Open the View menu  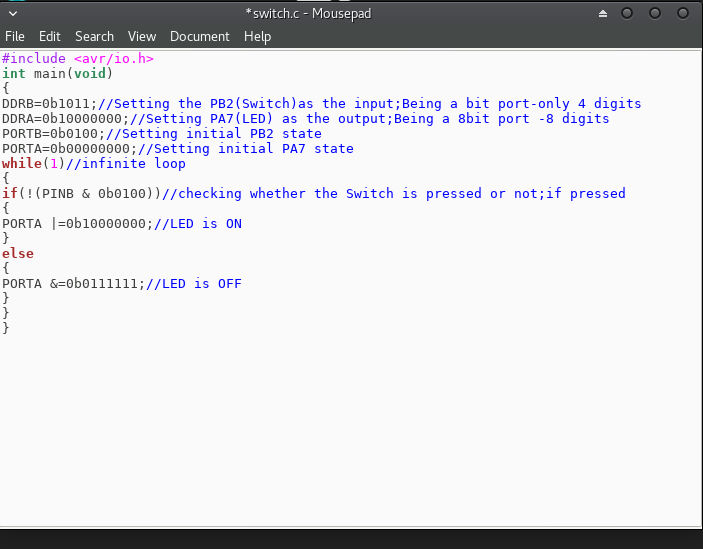[142, 36]
